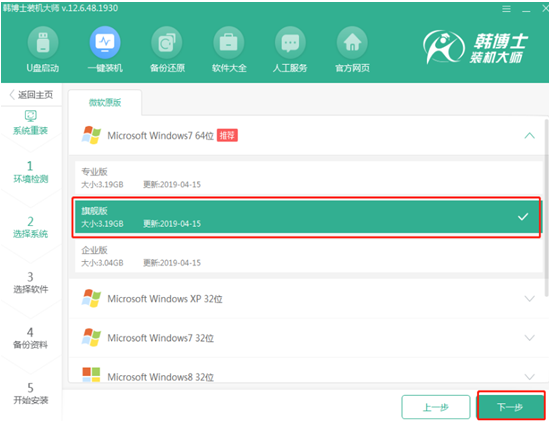The height and width of the screenshot is (425, 549).
Task: Open the 软件大全 software briefcase icon
Action: (229, 42)
